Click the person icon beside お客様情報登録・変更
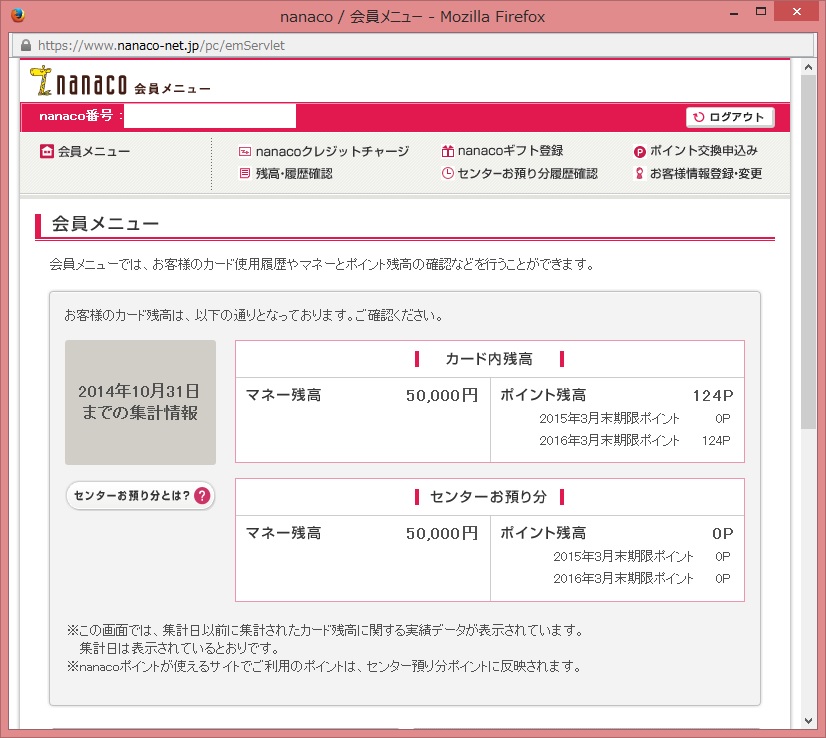This screenshot has width=826, height=738. coord(640,173)
